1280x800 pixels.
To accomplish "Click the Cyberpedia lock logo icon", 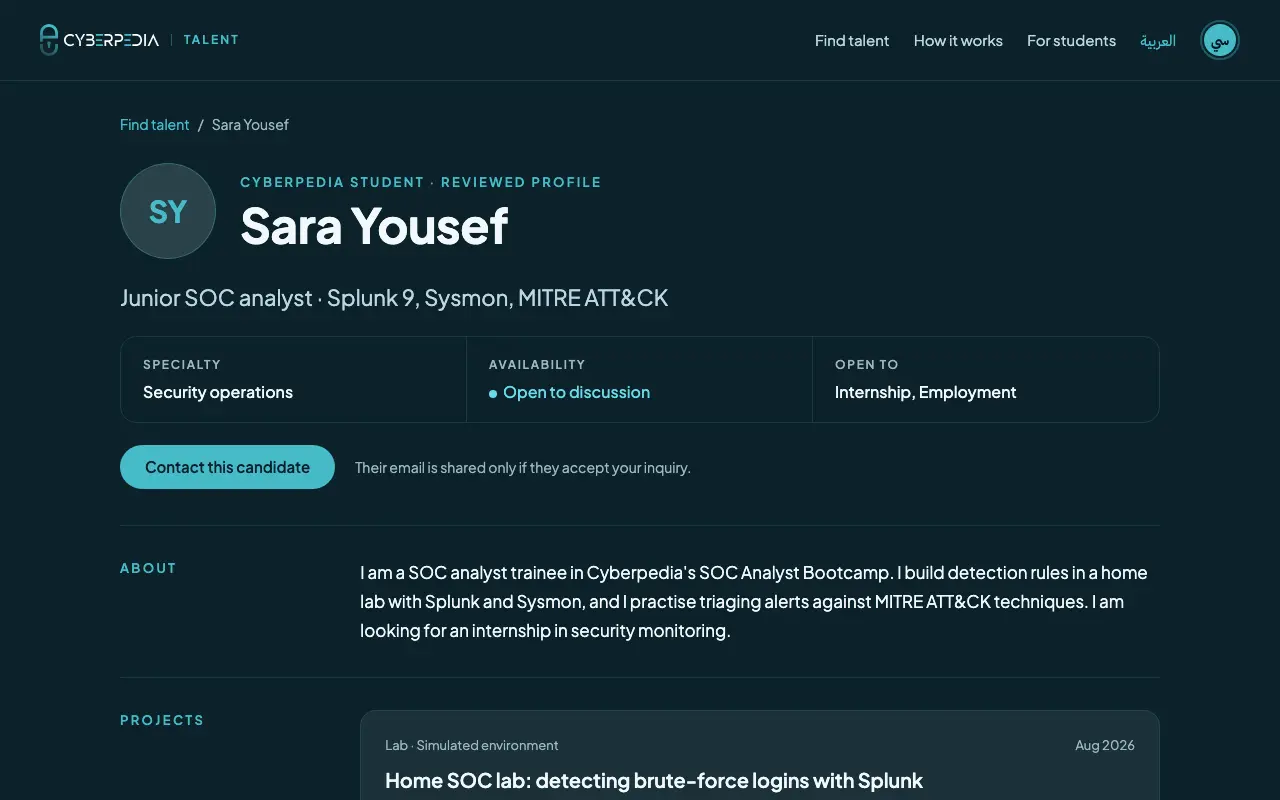I will click(49, 40).
